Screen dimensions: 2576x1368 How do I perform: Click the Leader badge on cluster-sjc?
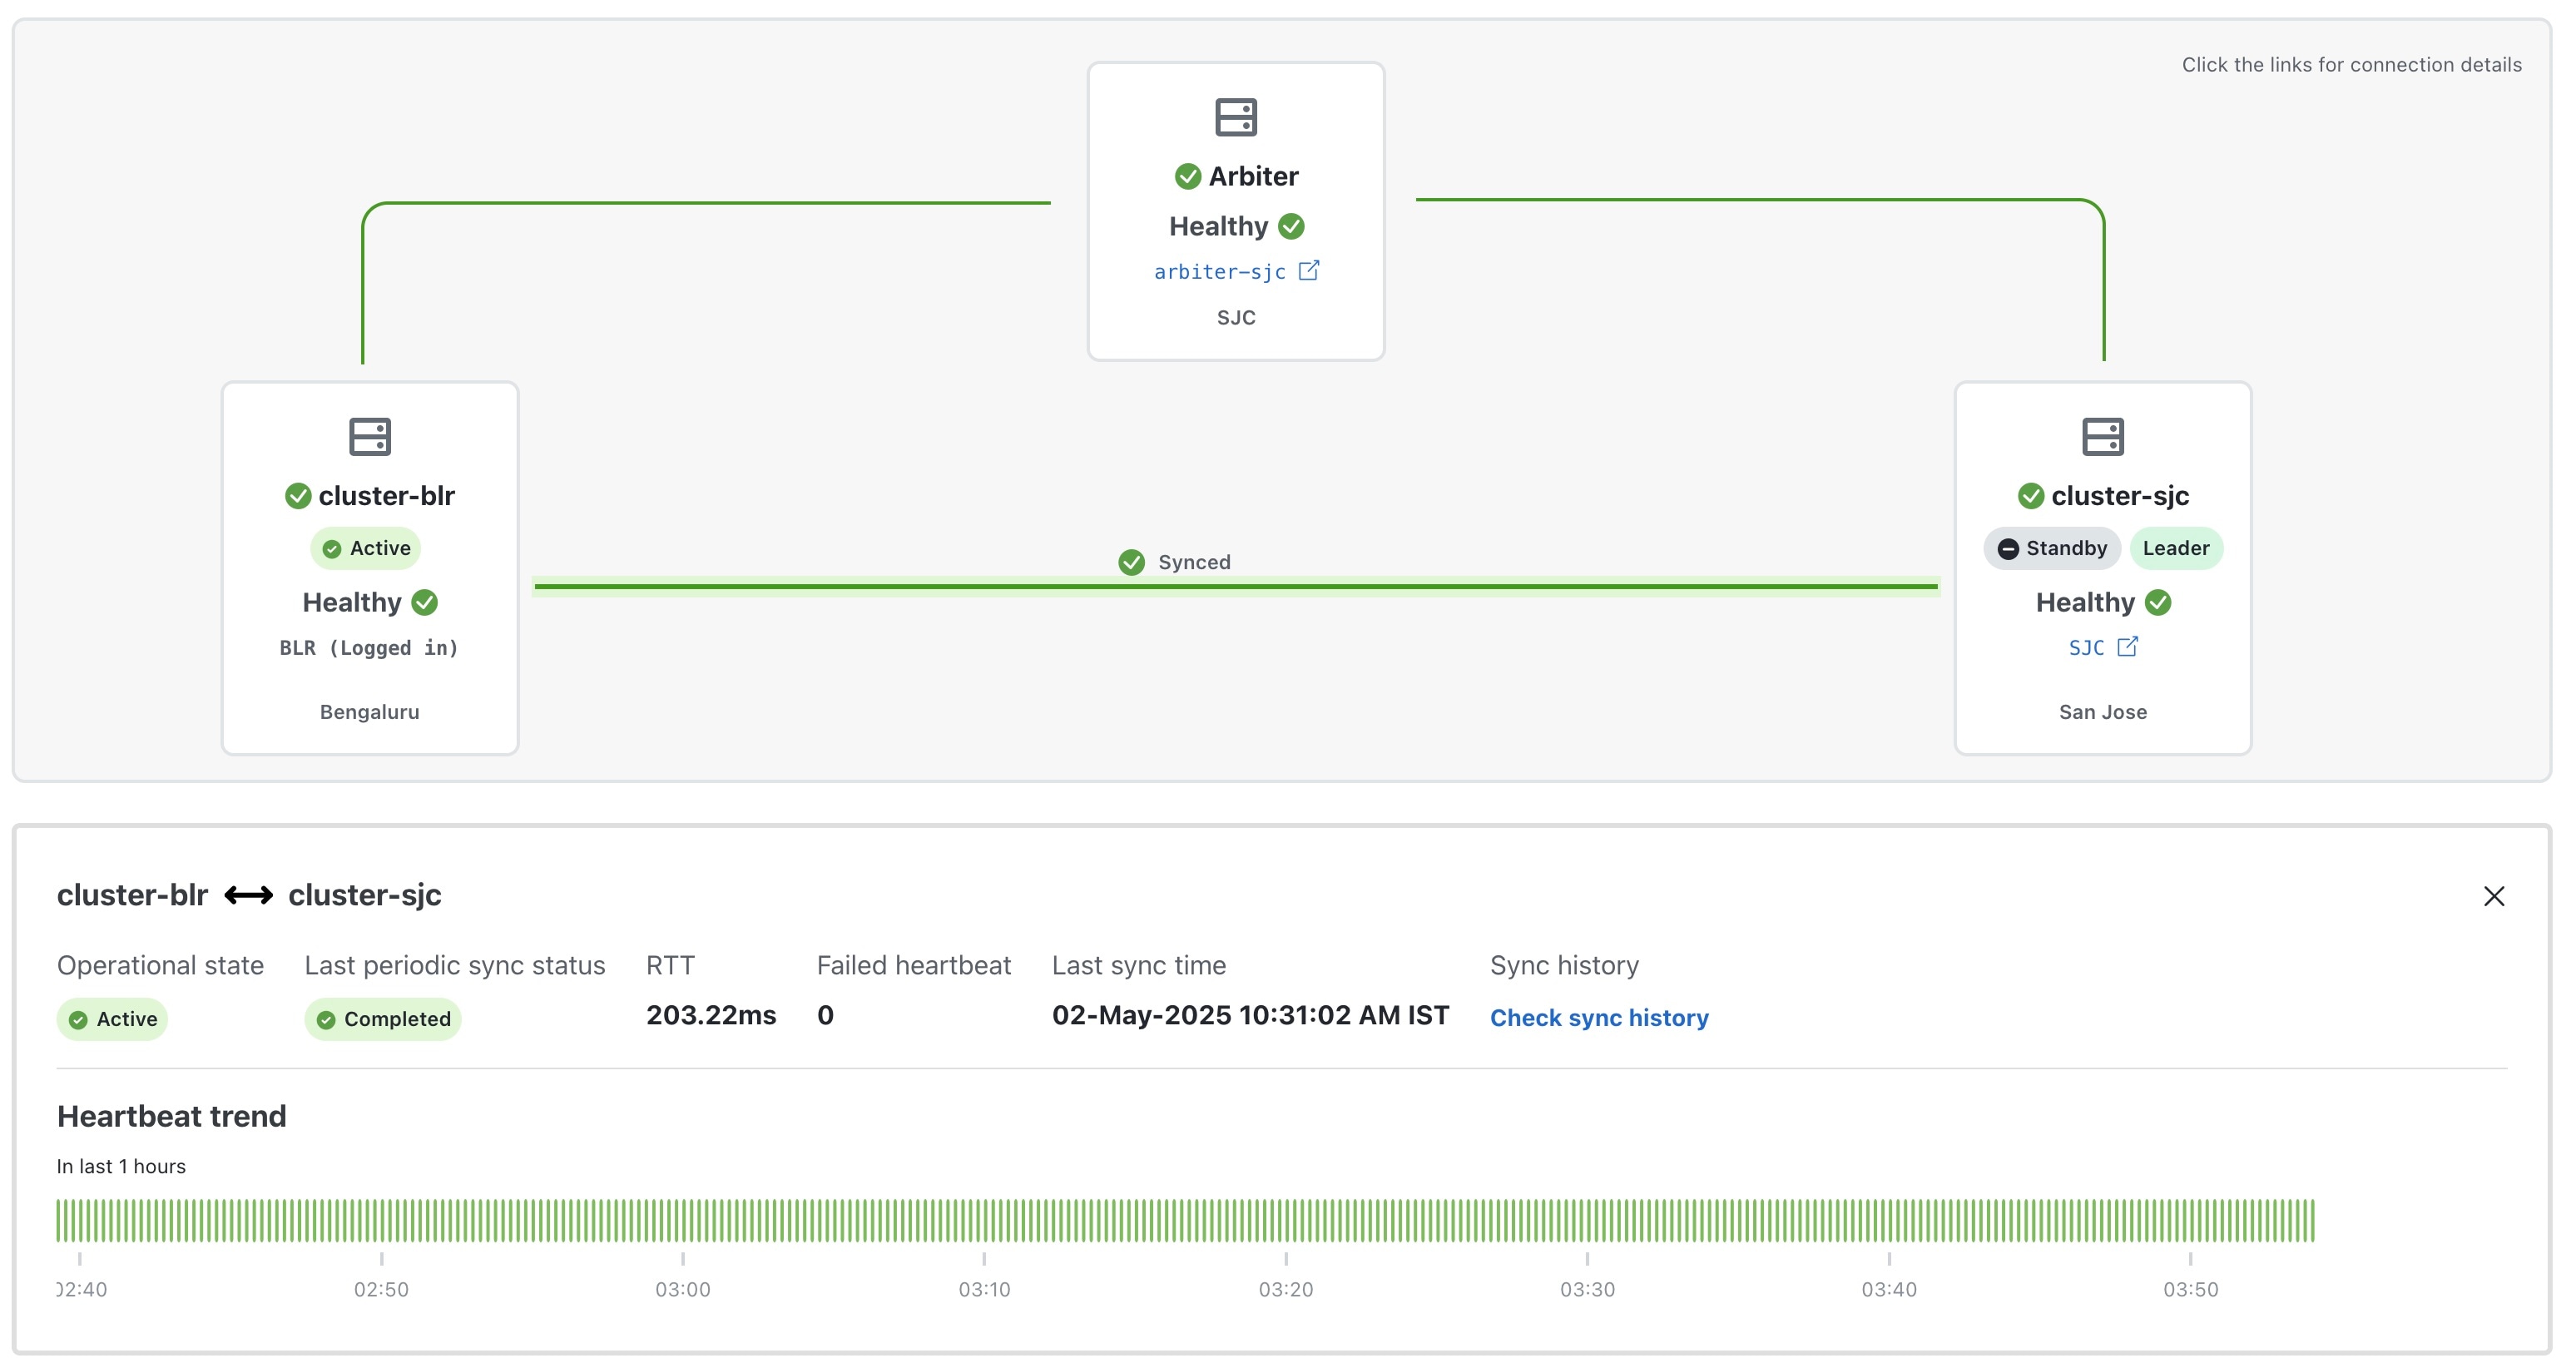click(2176, 549)
